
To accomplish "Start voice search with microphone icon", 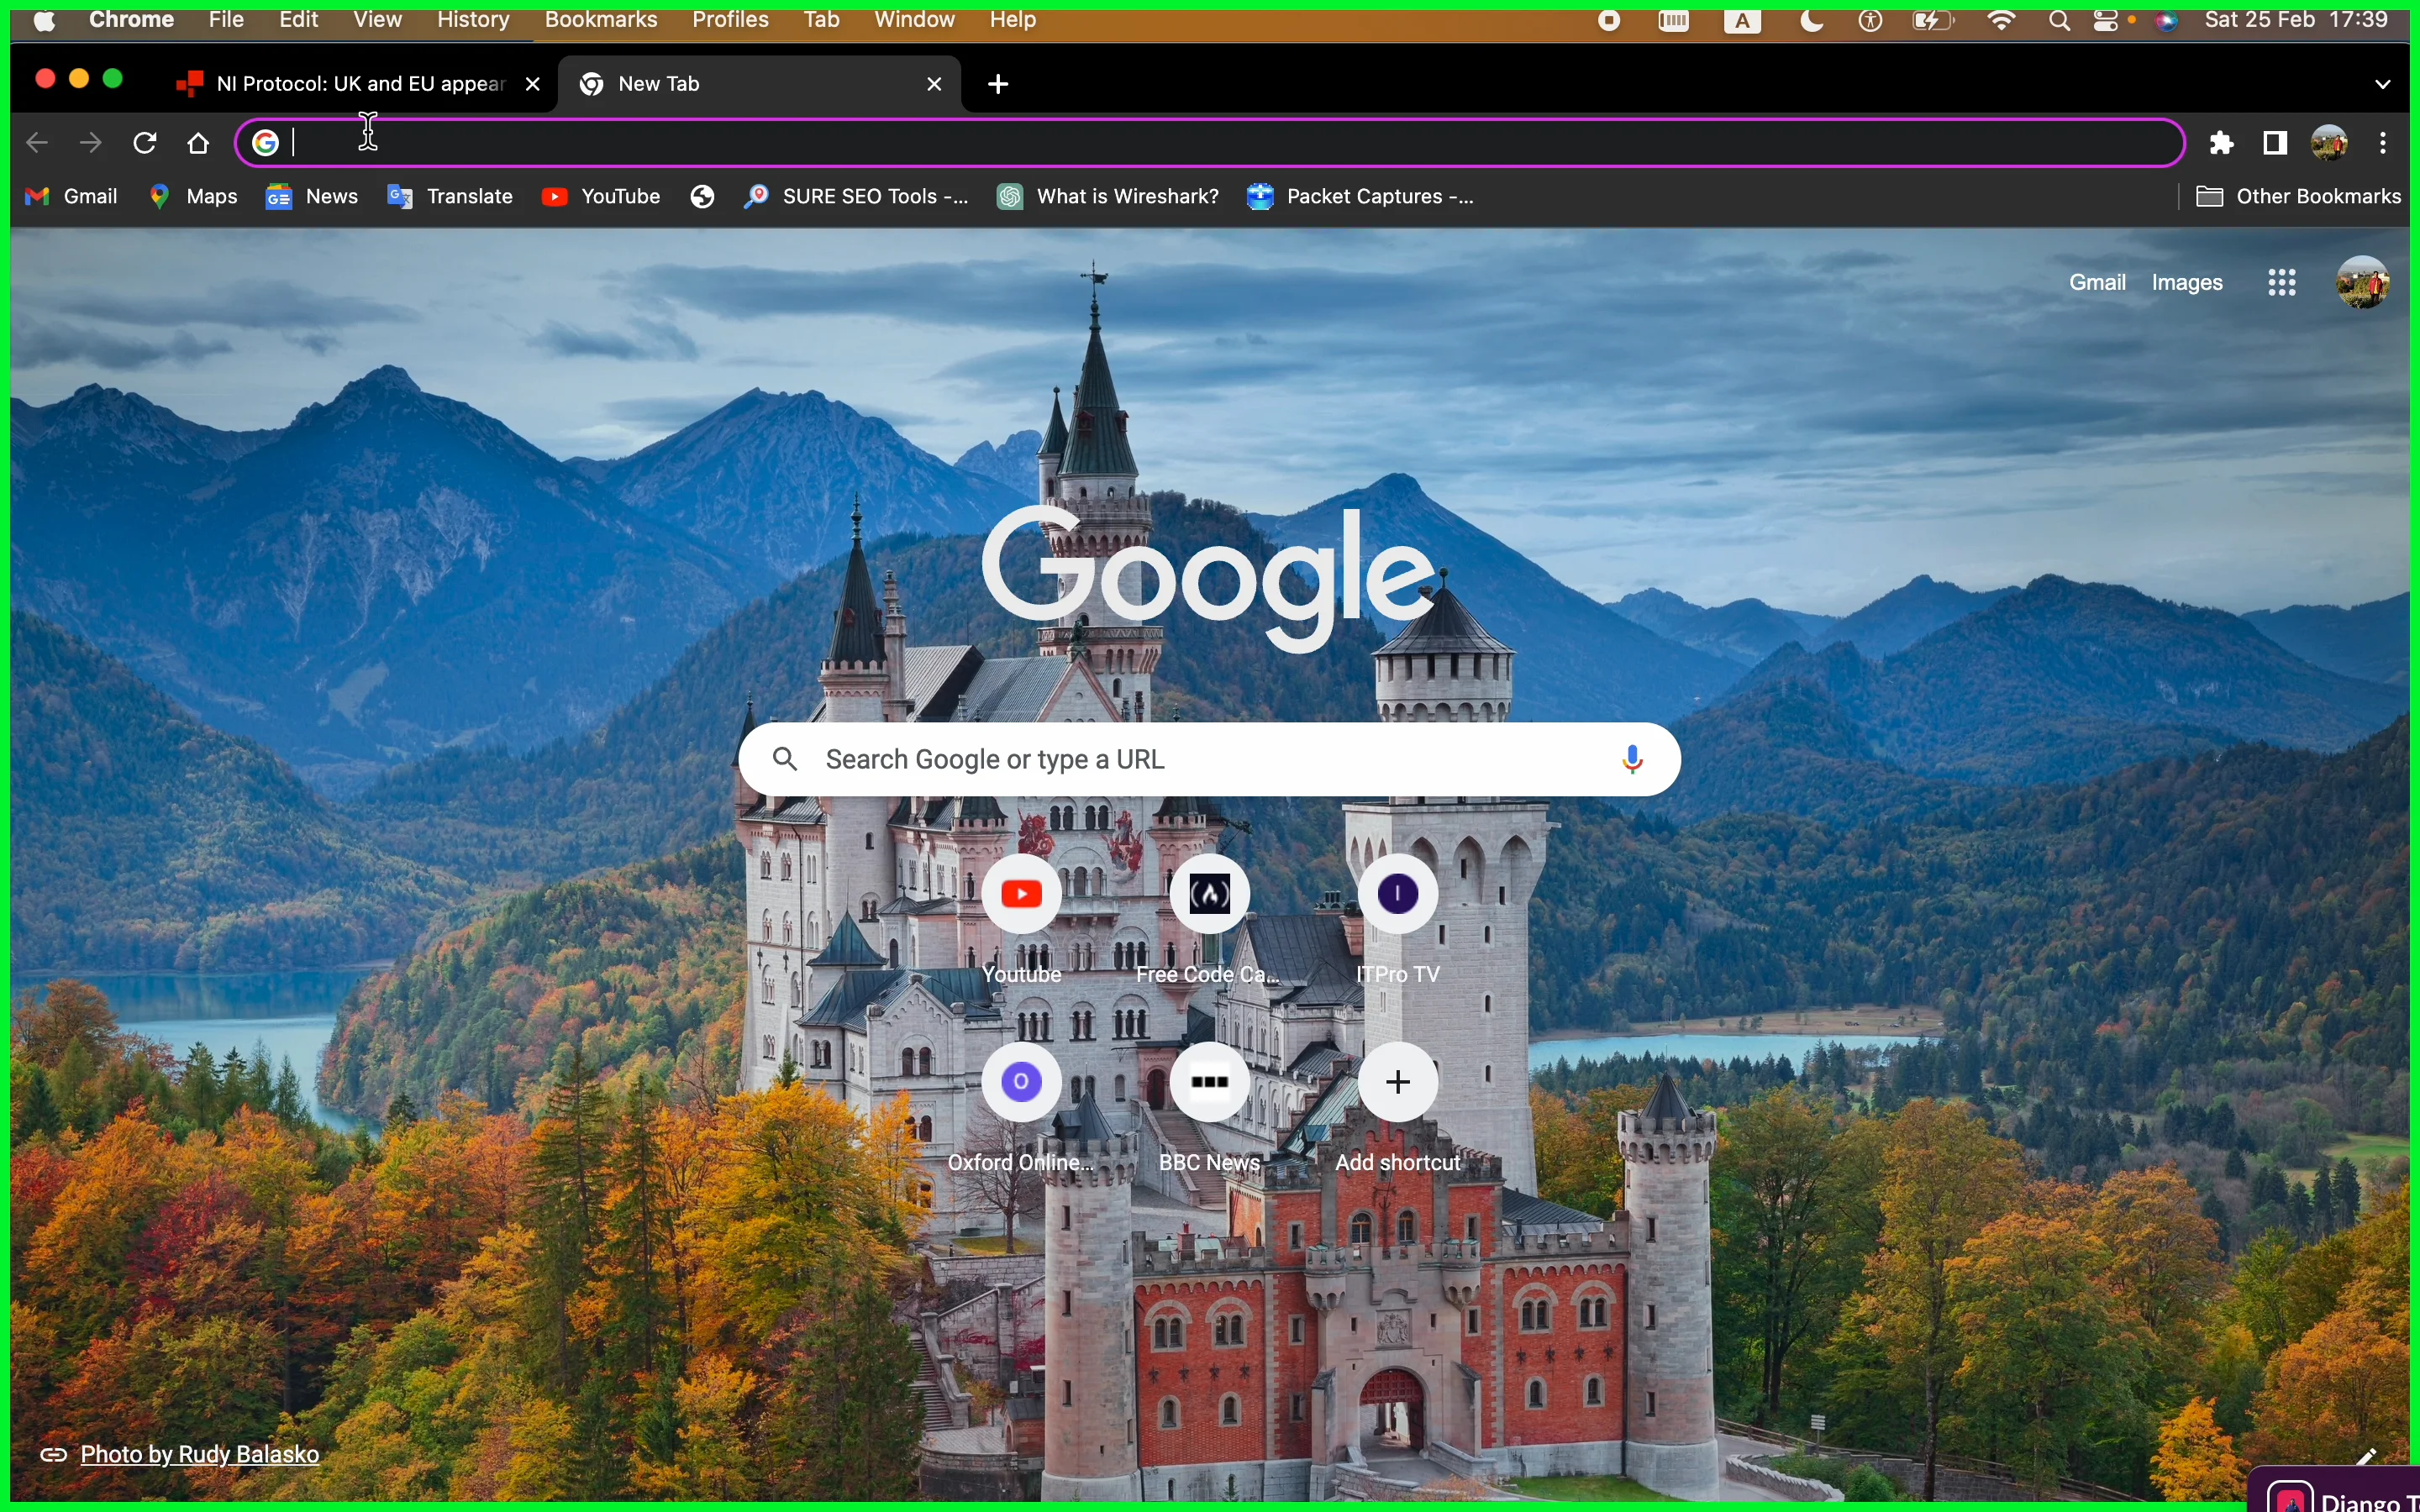I will pyautogui.click(x=1632, y=760).
